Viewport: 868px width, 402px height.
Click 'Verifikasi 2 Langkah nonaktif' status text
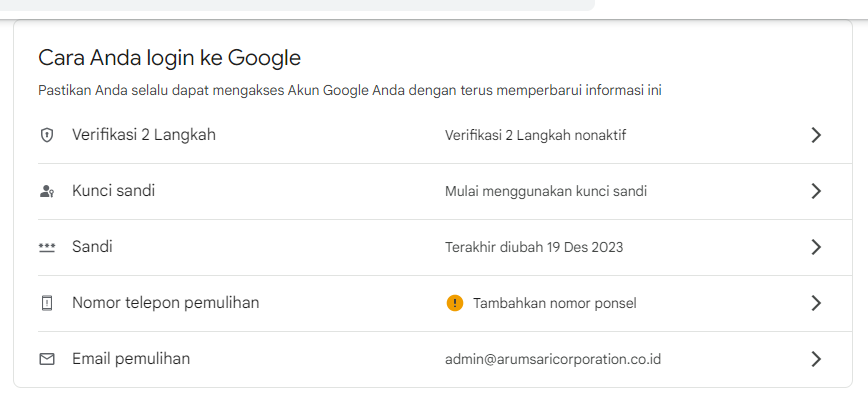click(535, 135)
